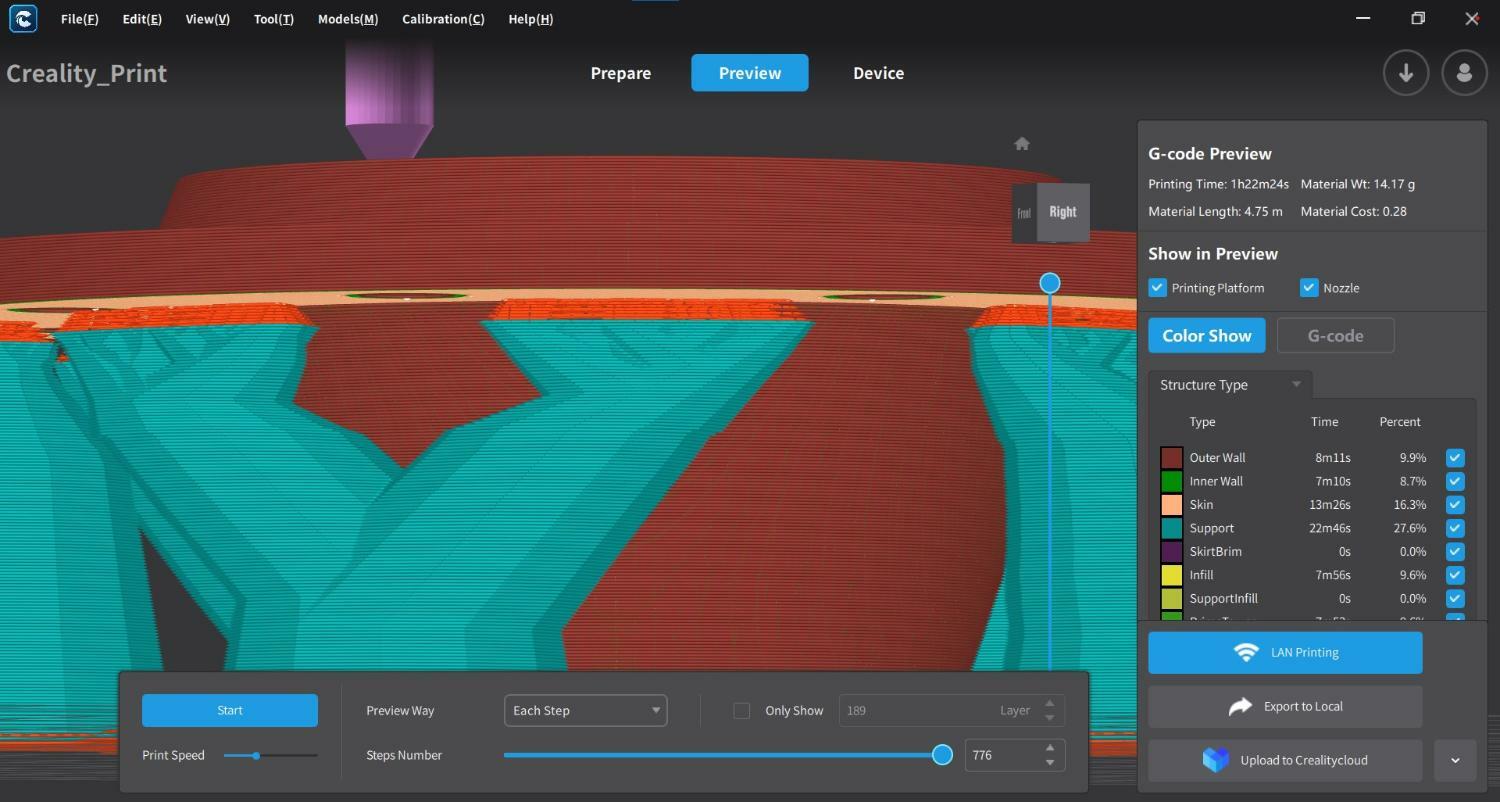
Task: Switch to the Device tab
Action: [879, 73]
